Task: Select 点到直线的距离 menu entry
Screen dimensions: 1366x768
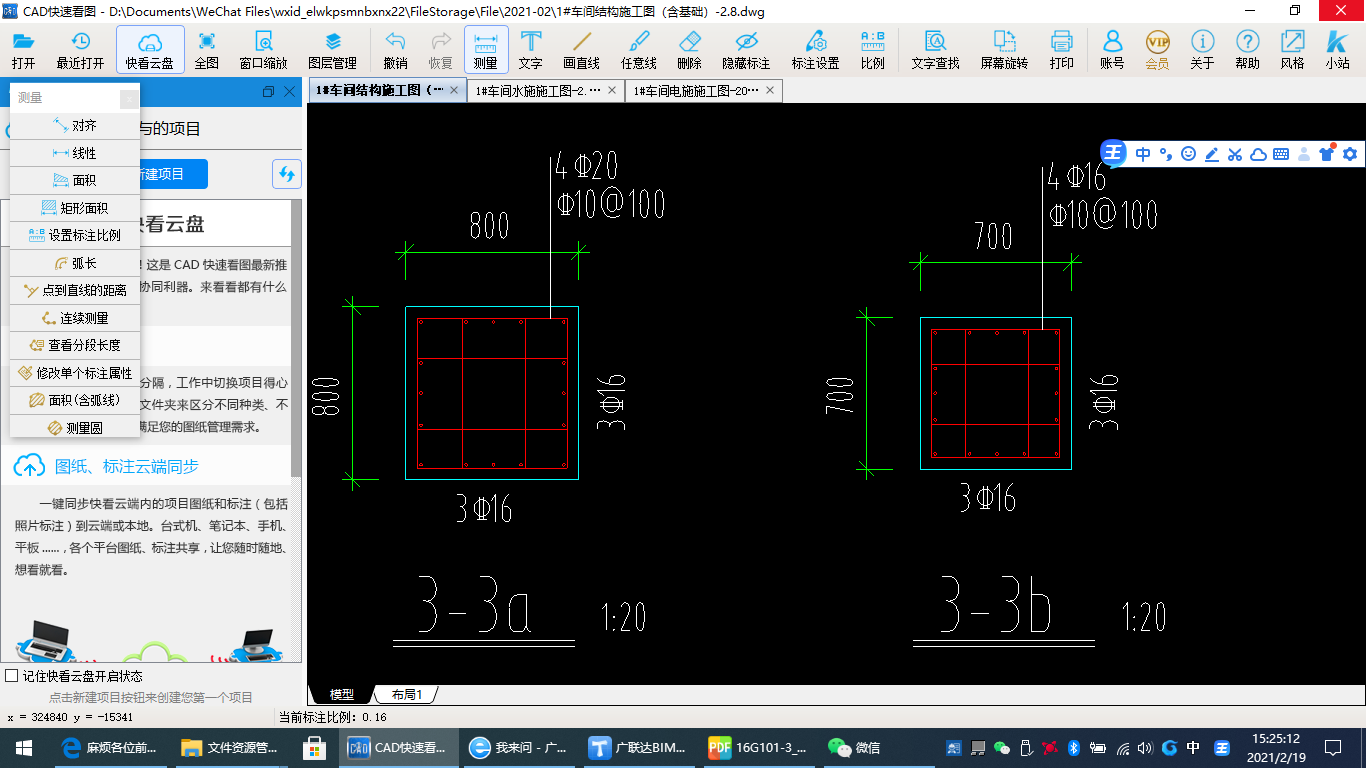Action: click(75, 290)
